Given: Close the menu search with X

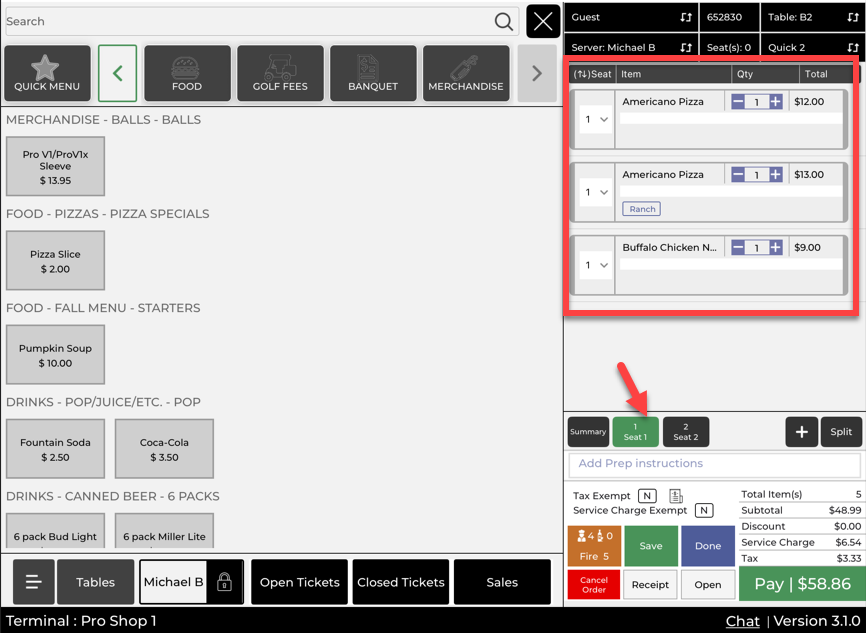Looking at the screenshot, I should pos(543,21).
